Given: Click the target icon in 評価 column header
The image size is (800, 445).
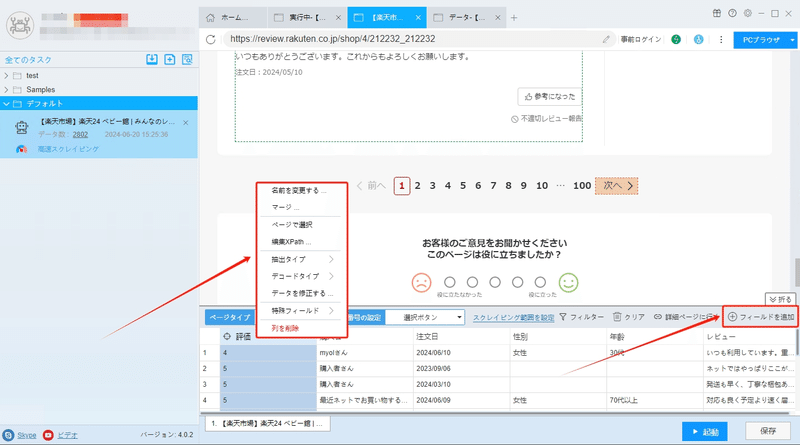Looking at the screenshot, I should 228,336.
